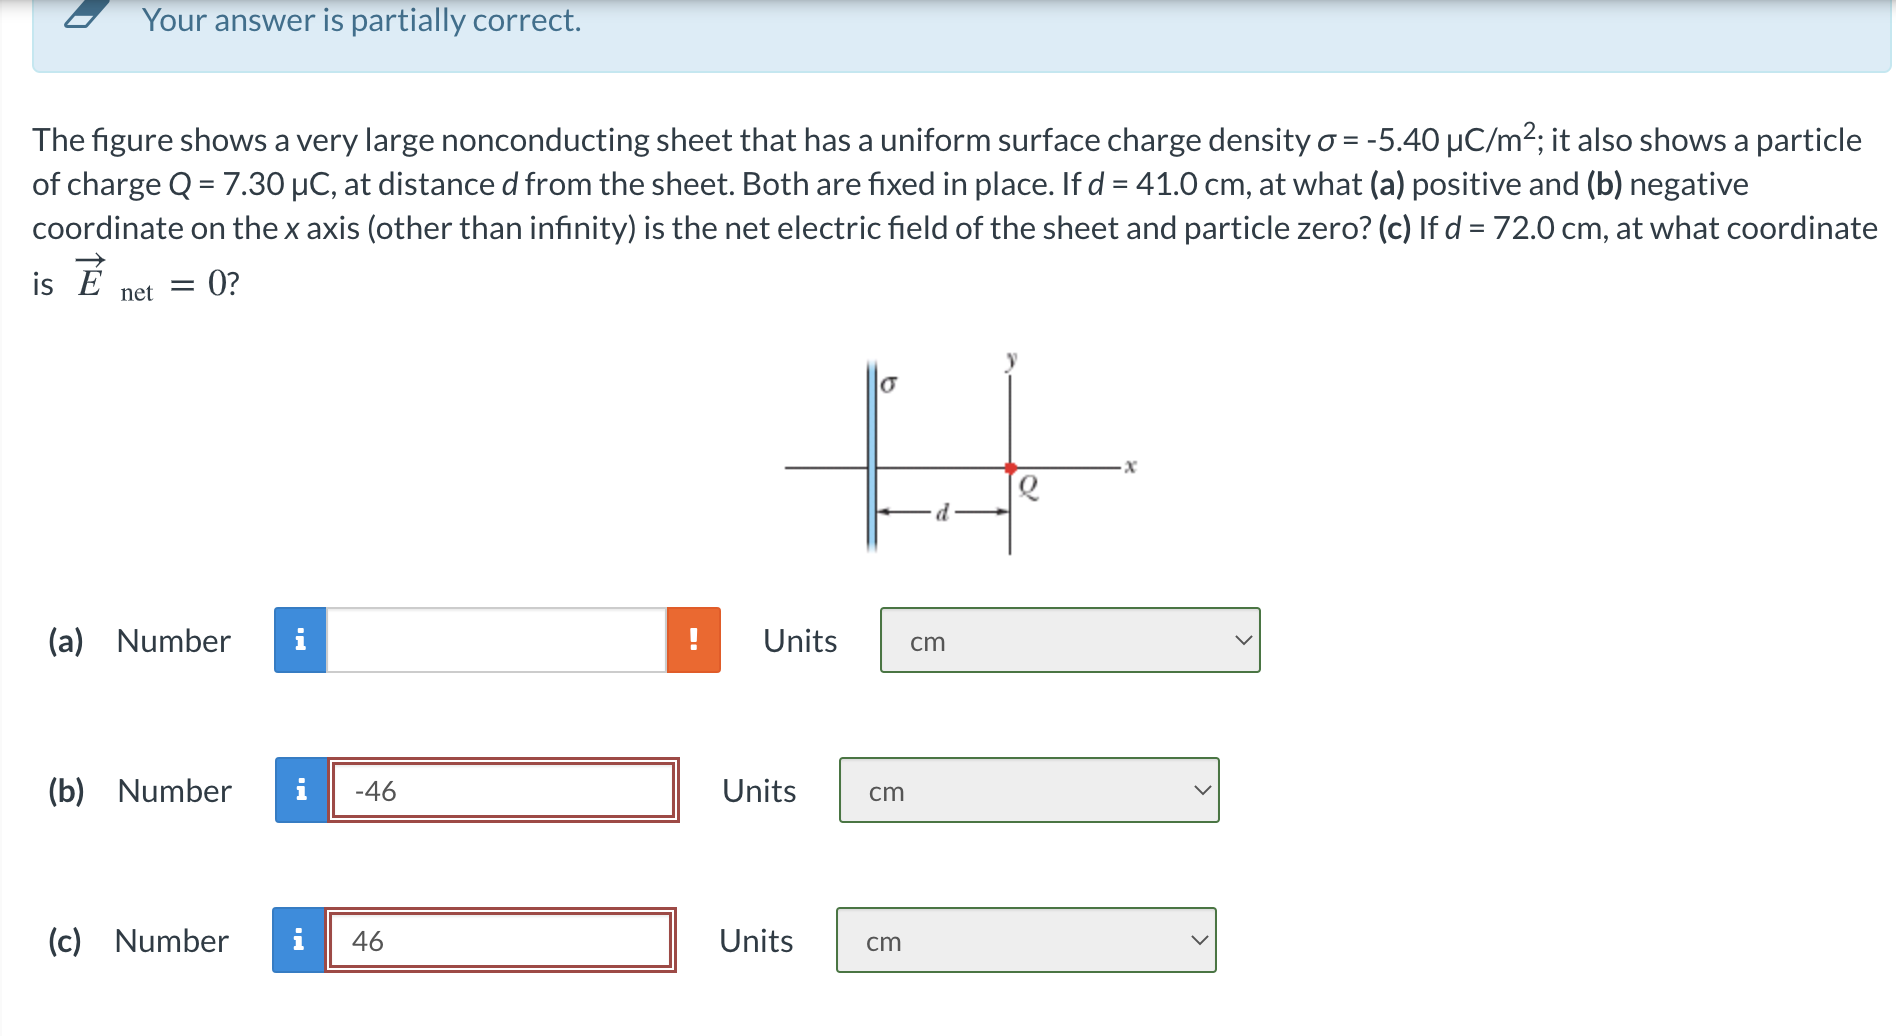This screenshot has width=1896, height=1036.
Task: Click the info icon next to answer (a)
Action: pyautogui.click(x=299, y=641)
